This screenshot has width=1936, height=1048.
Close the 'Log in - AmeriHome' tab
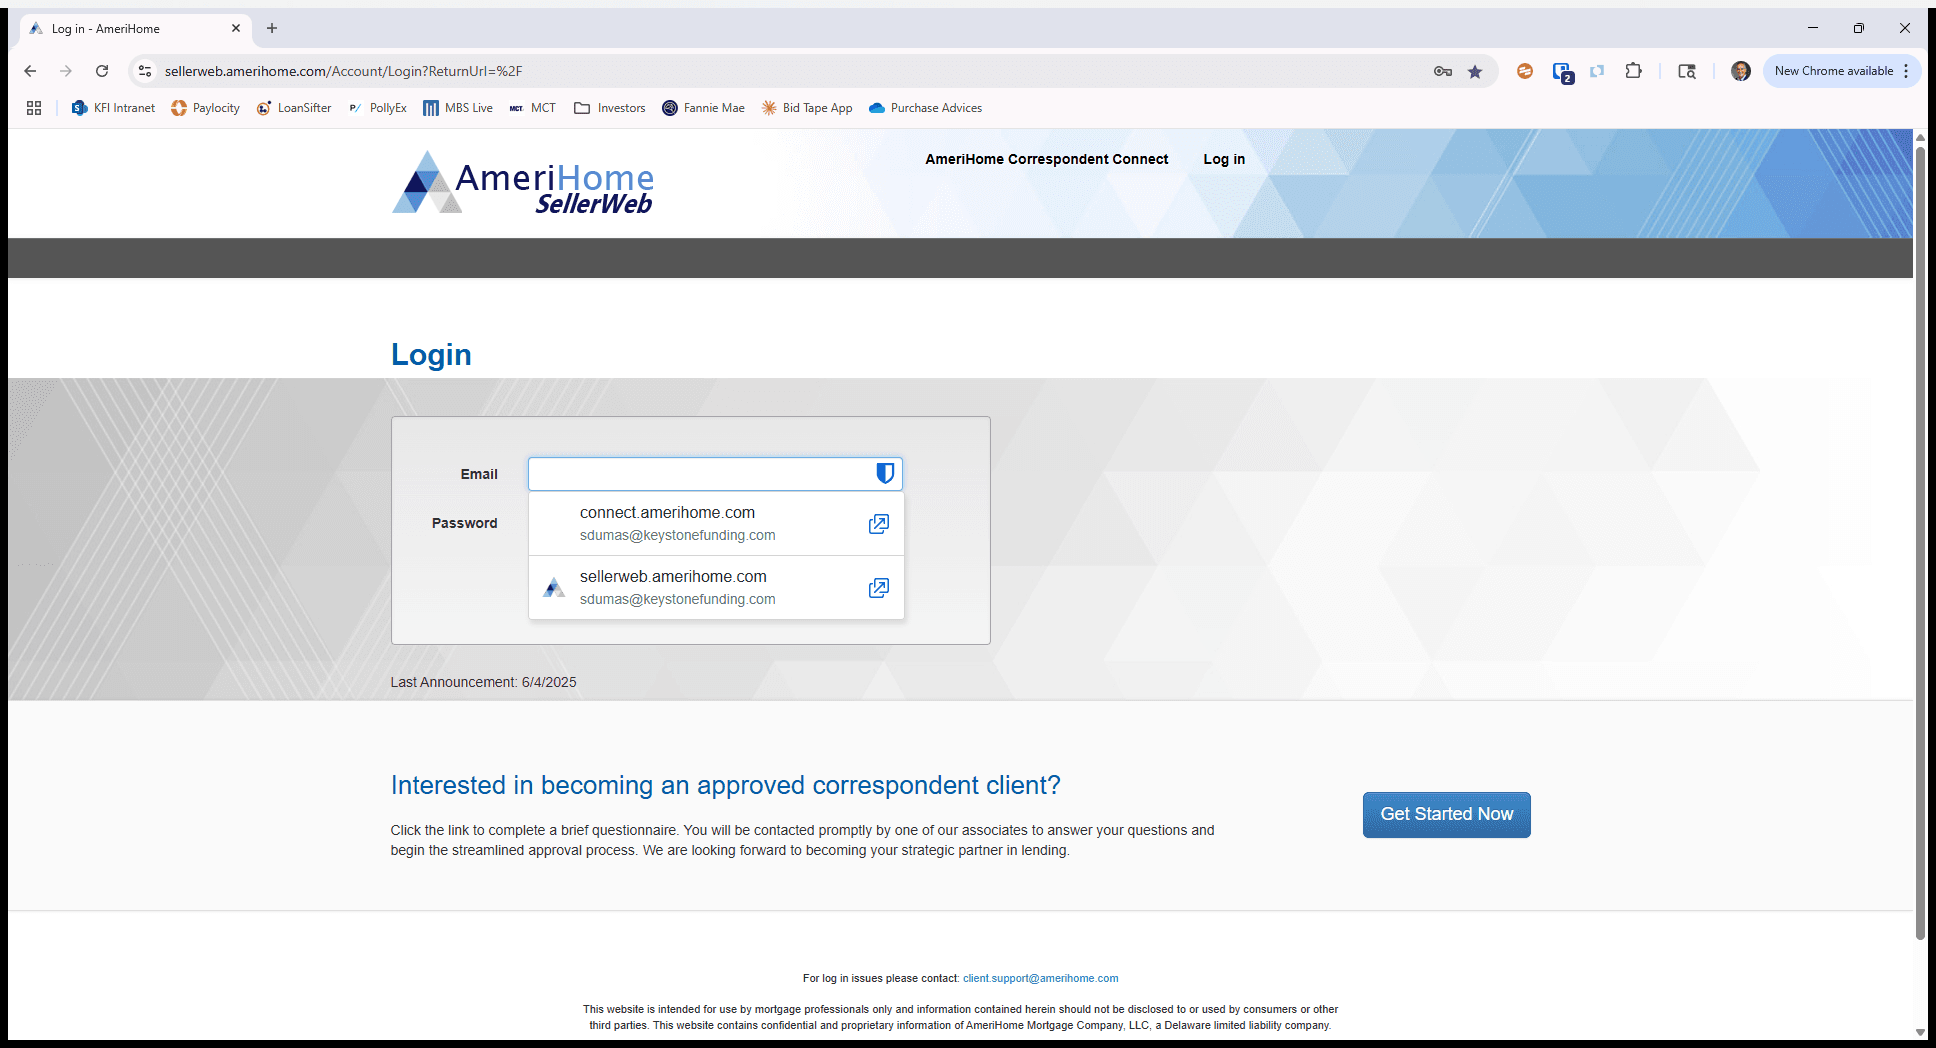[x=236, y=28]
